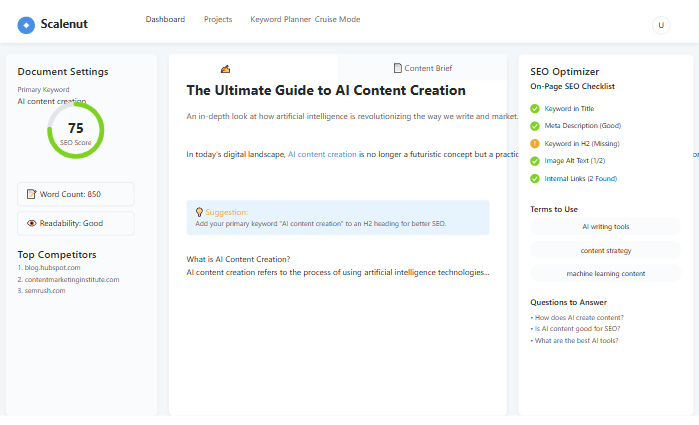Open the Dashboard menu item

(x=165, y=19)
